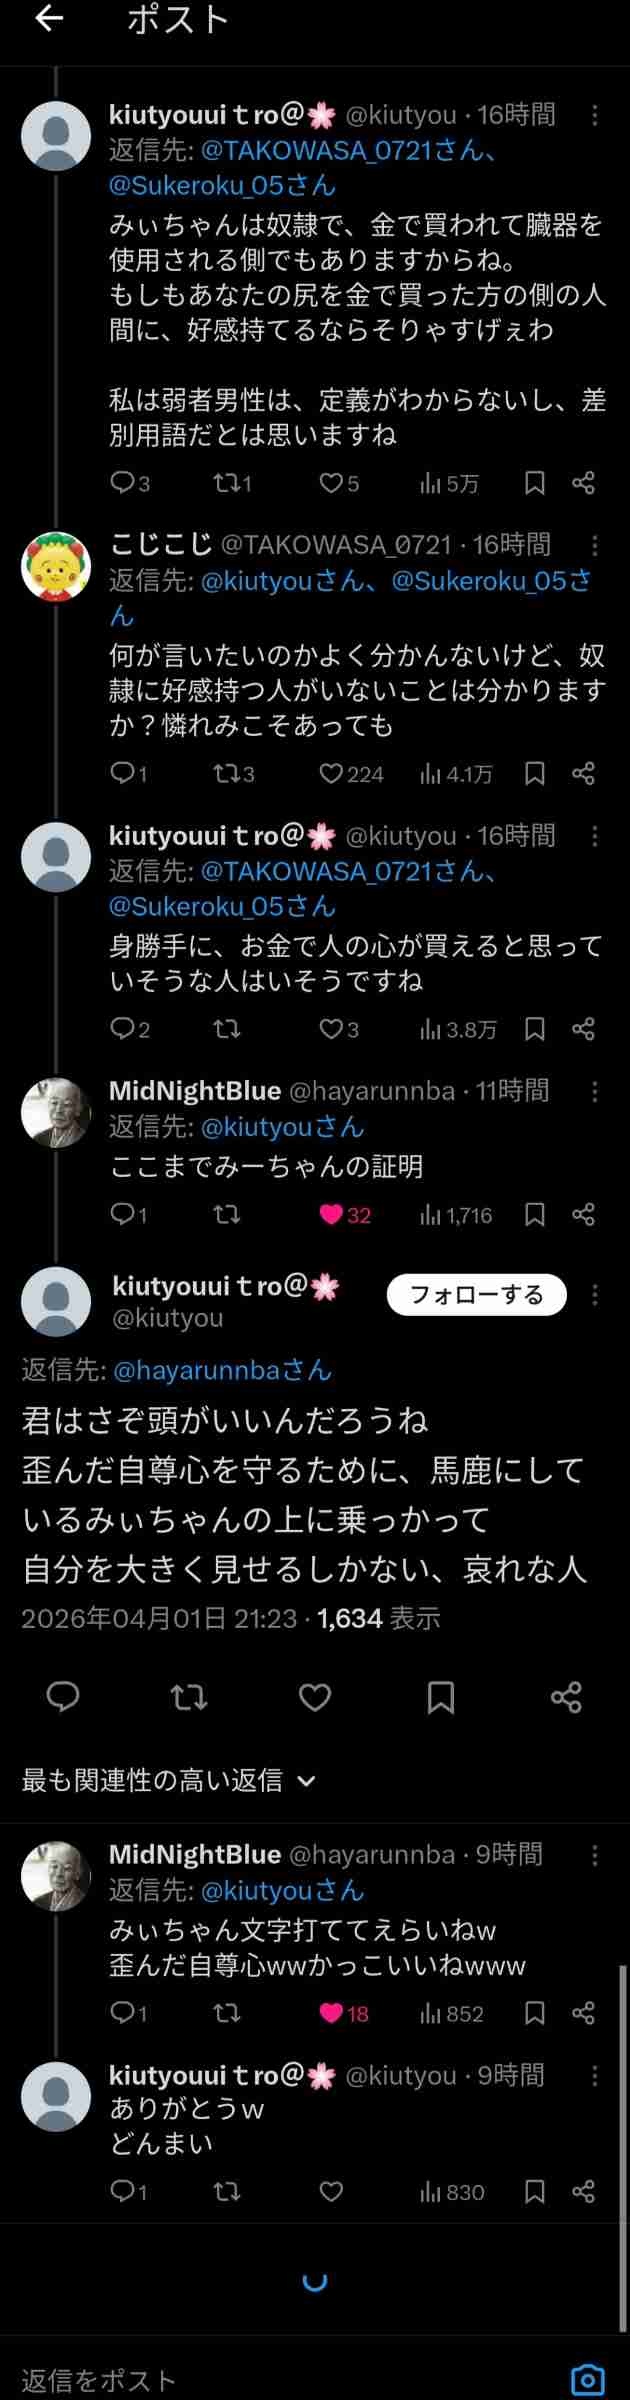View analytics on the 5万 views post
The height and width of the screenshot is (2400, 630).
click(x=449, y=484)
